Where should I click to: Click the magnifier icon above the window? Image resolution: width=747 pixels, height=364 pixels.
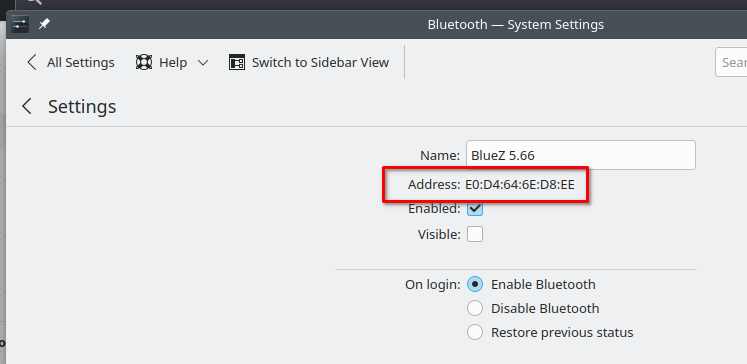point(35,2)
